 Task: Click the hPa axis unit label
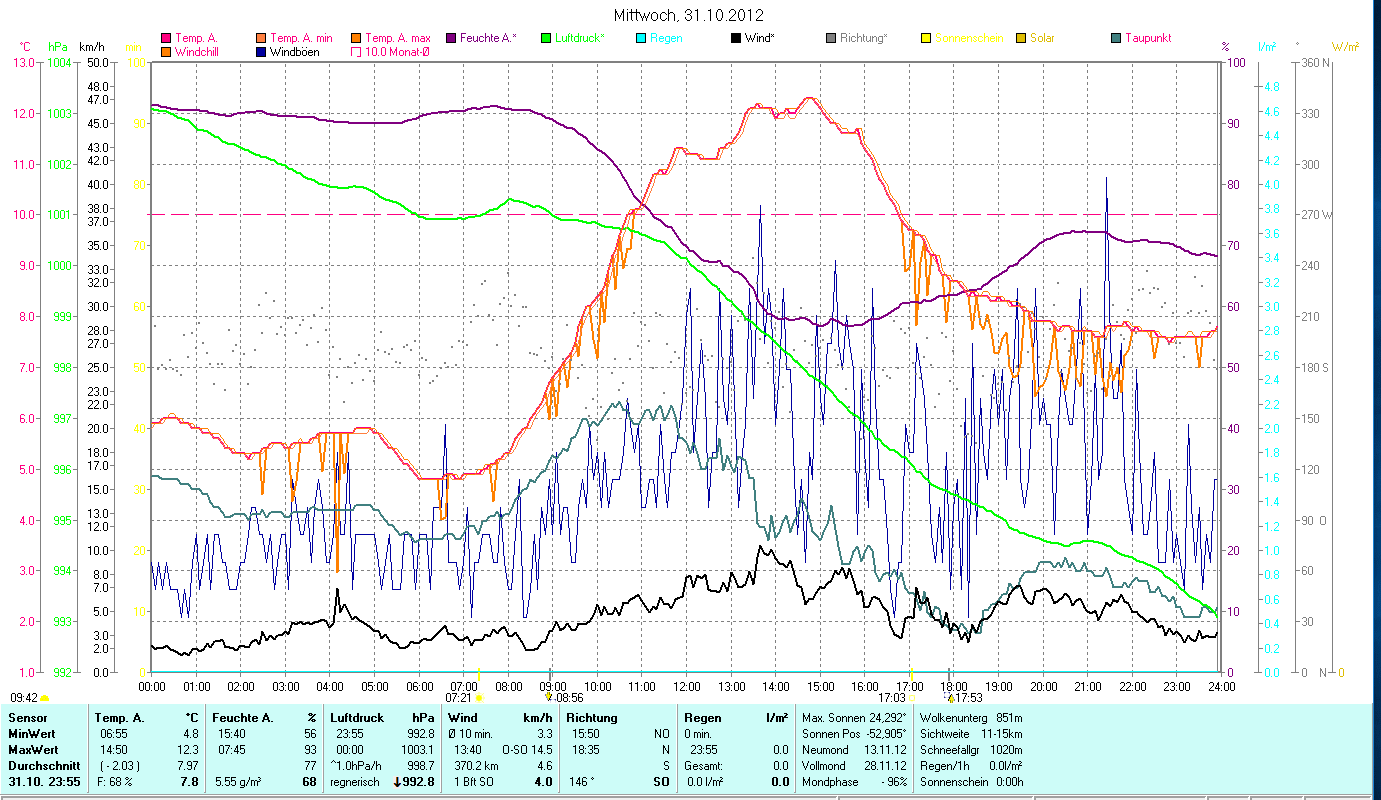tap(58, 47)
